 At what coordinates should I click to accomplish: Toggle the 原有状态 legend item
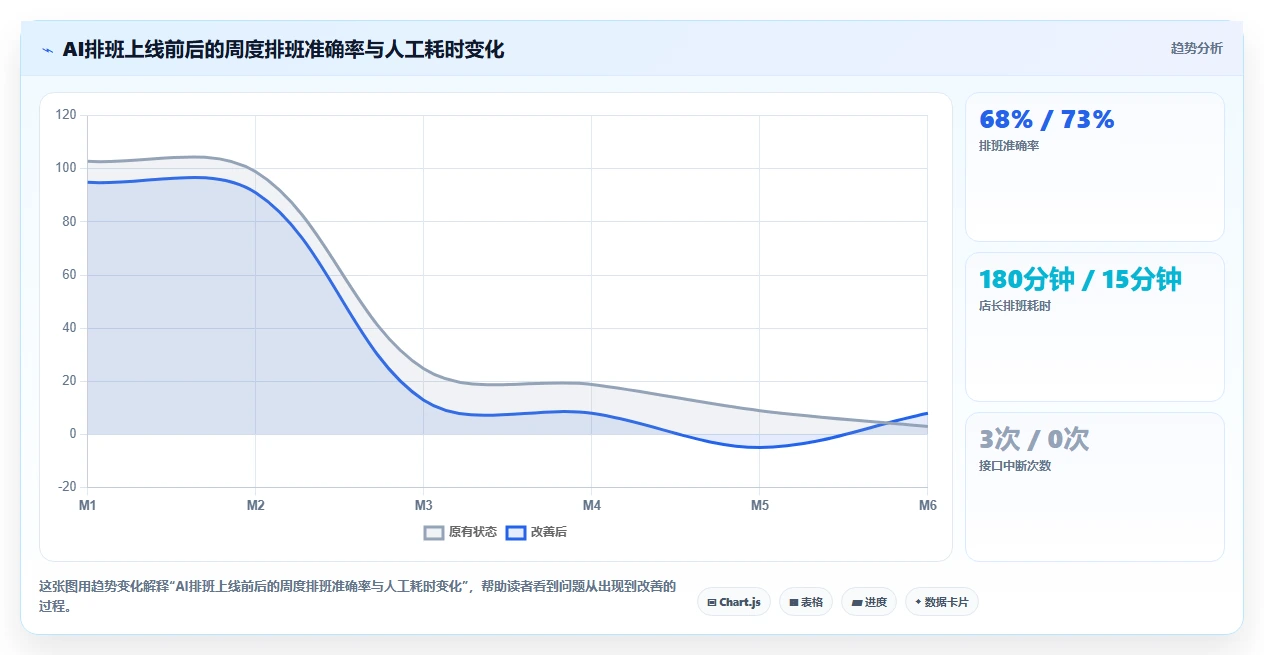pos(460,532)
